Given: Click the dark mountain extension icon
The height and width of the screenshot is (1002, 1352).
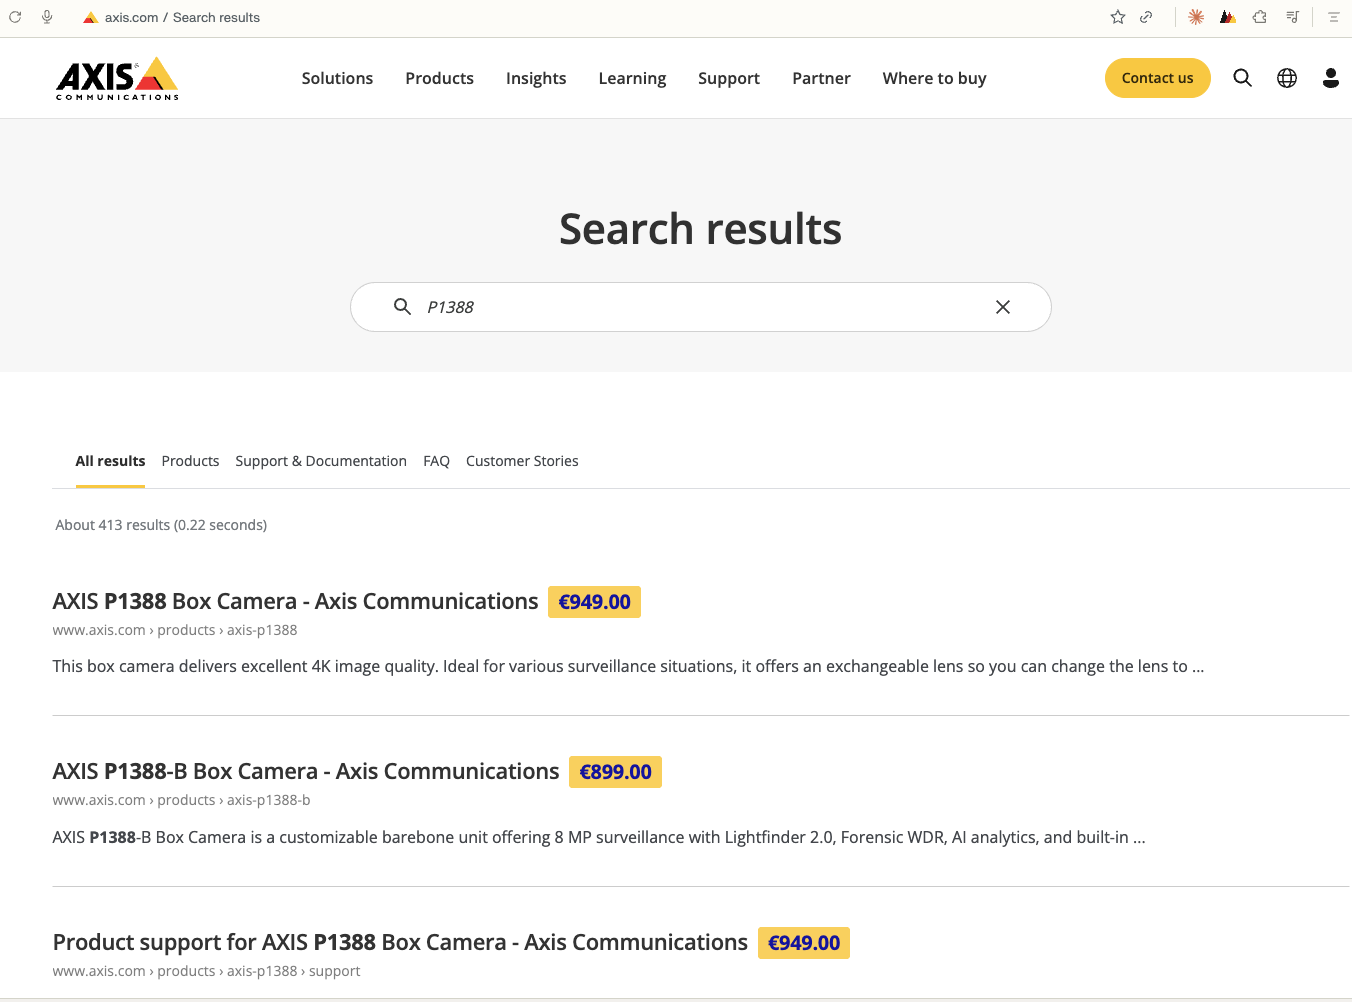Looking at the screenshot, I should pyautogui.click(x=1228, y=17).
